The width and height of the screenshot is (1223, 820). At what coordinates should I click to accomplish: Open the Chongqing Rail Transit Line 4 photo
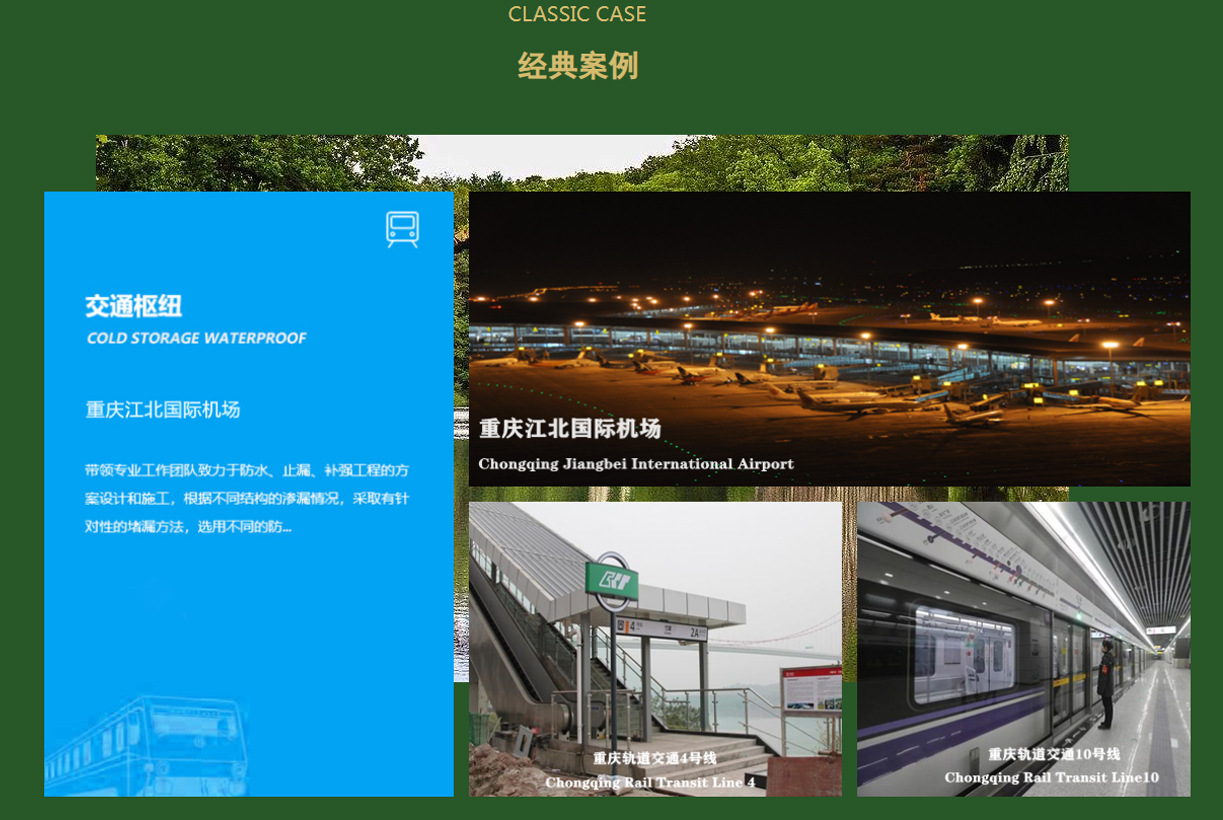point(655,649)
